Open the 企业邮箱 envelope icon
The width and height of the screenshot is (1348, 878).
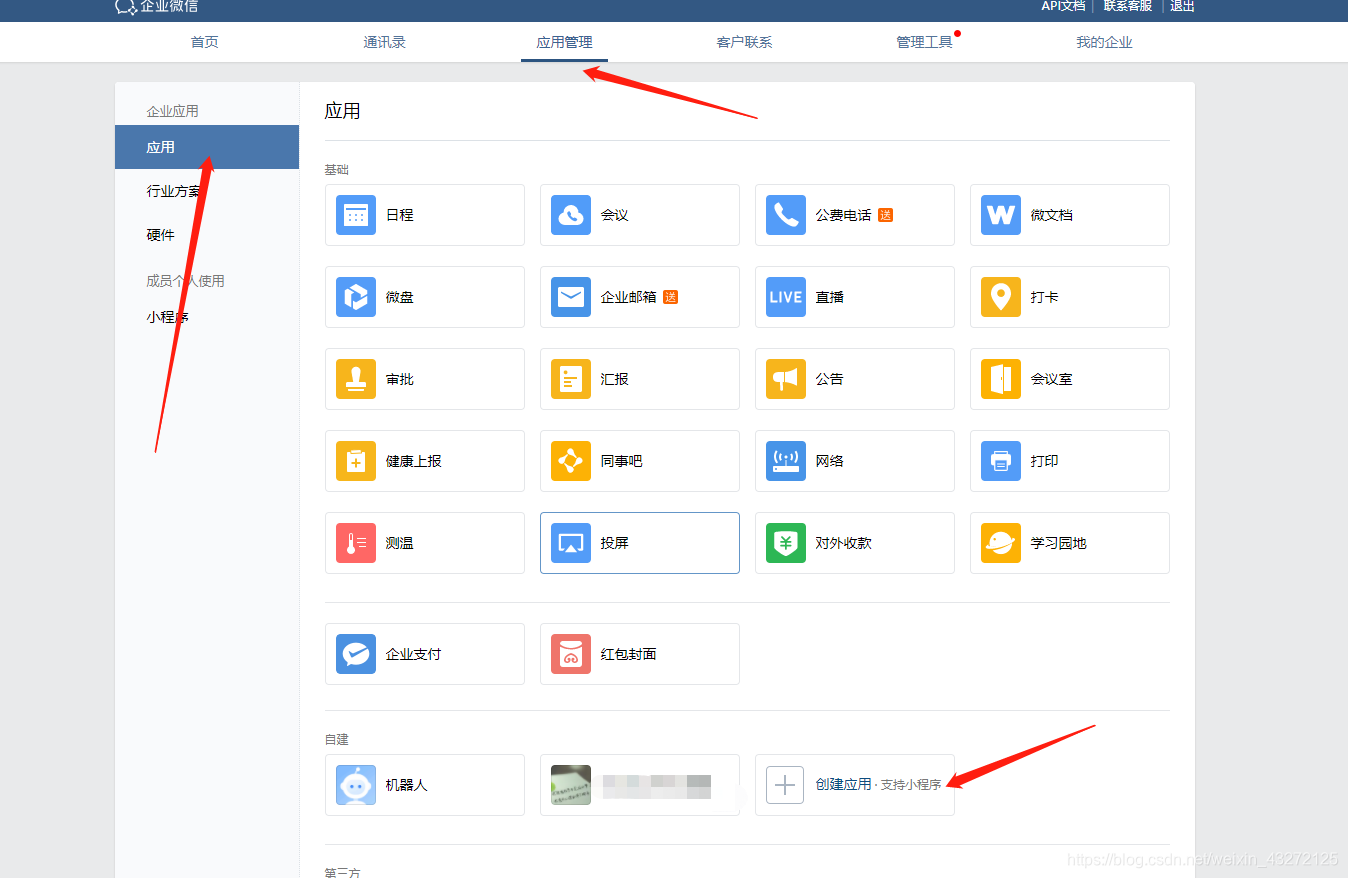[571, 297]
